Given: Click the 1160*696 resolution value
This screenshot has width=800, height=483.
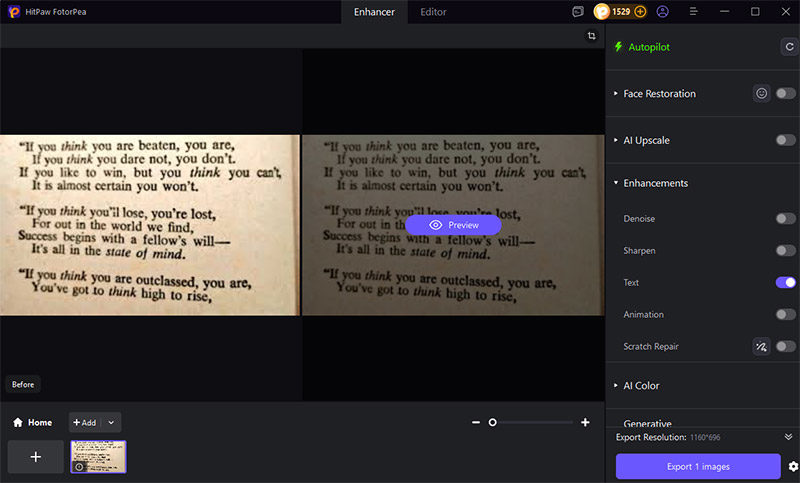Looking at the screenshot, I should [705, 438].
